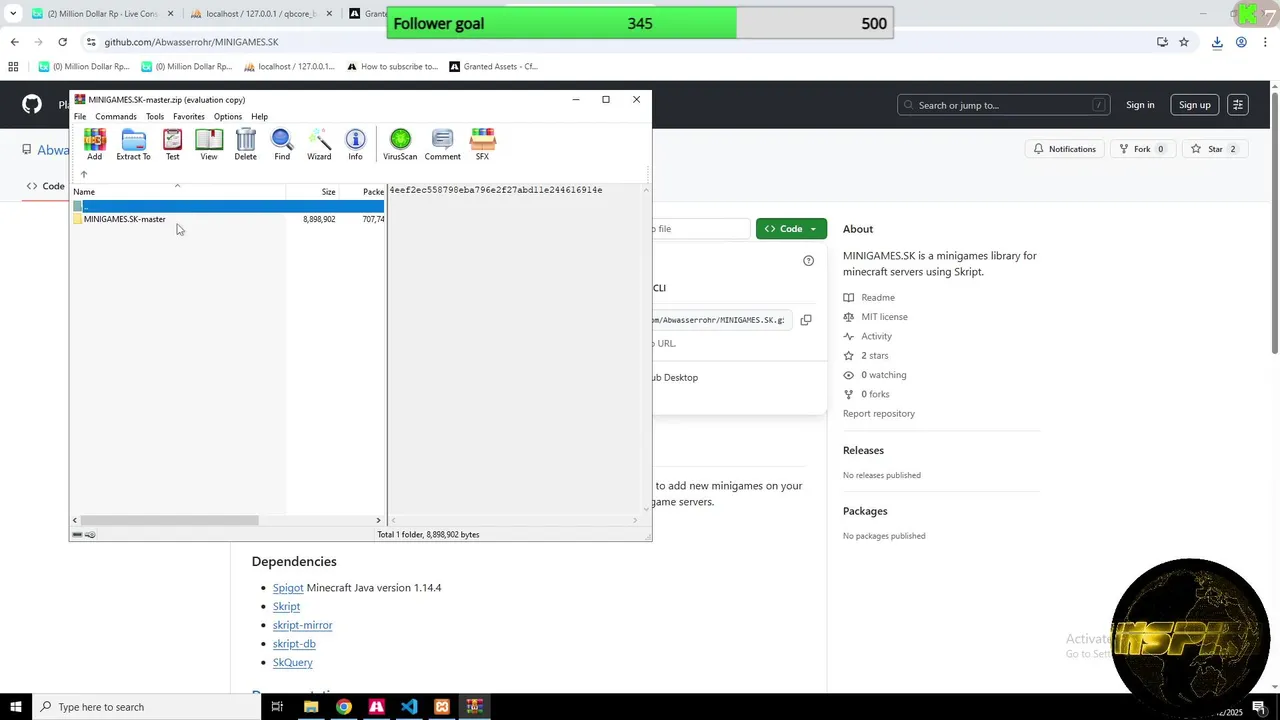Click the Fork button
The width and height of the screenshot is (1280, 720).
[1142, 149]
